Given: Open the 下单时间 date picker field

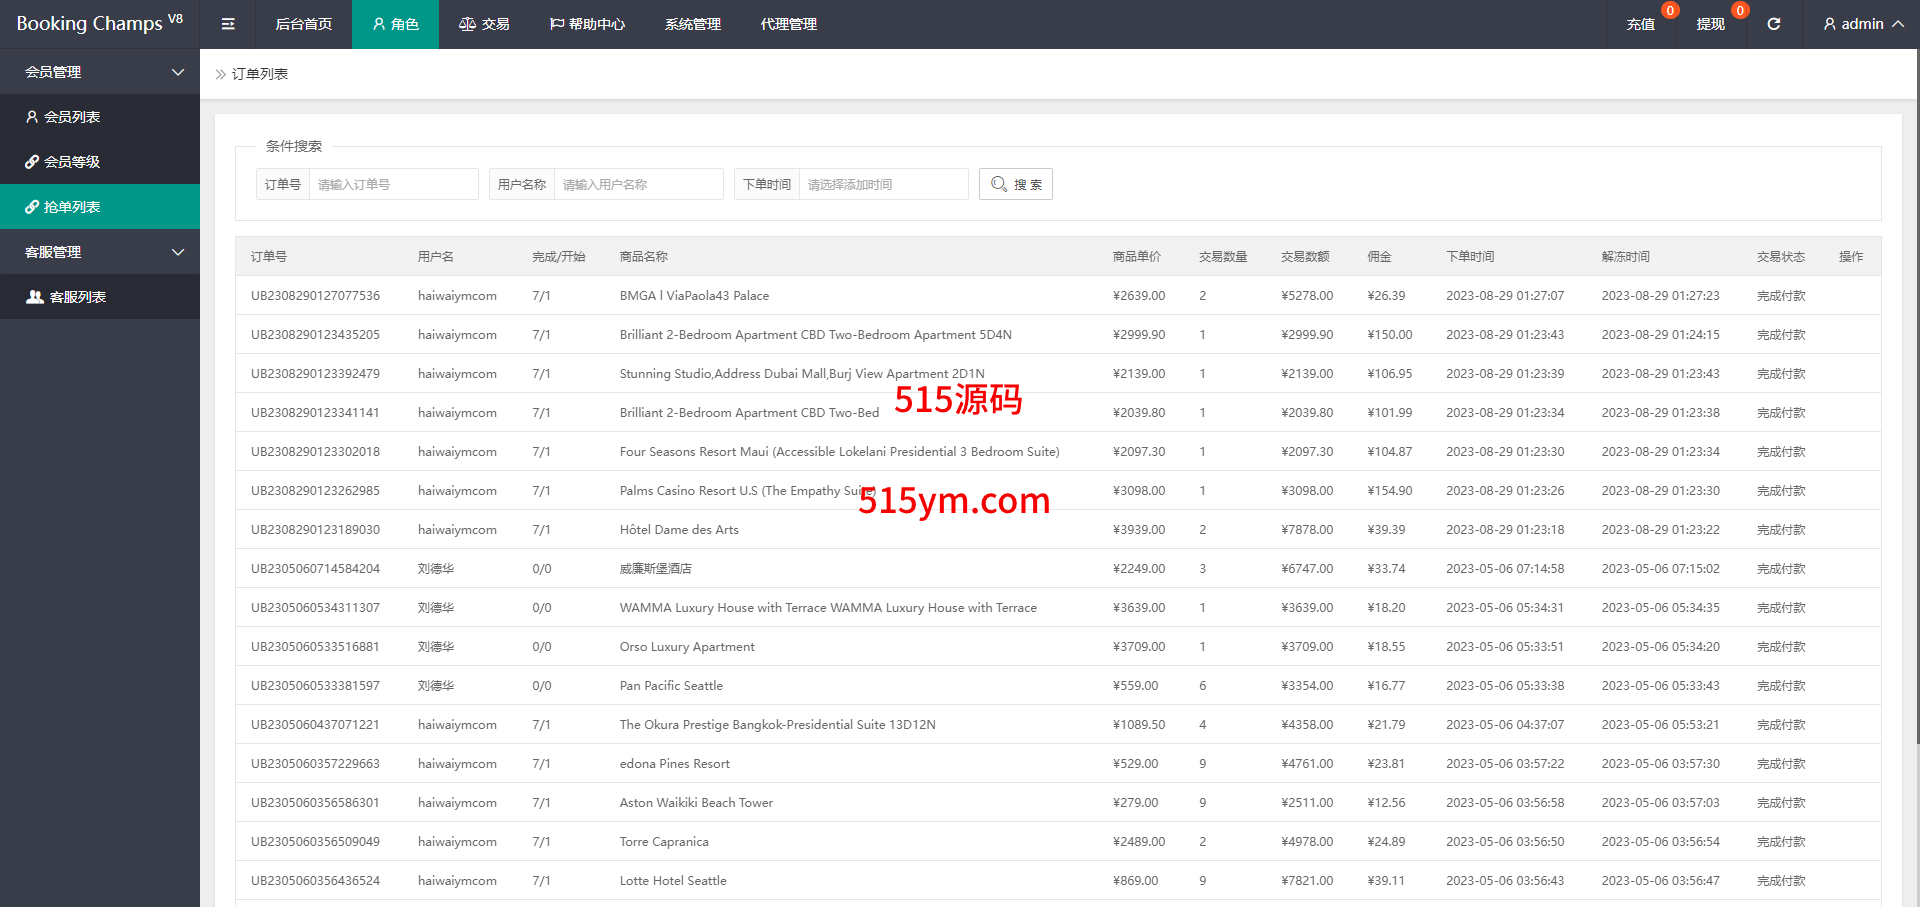Looking at the screenshot, I should pos(883,184).
